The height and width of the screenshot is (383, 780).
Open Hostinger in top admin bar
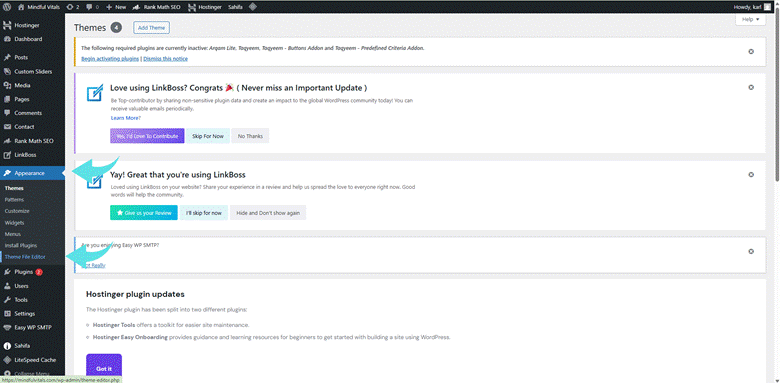pyautogui.click(x=204, y=7)
